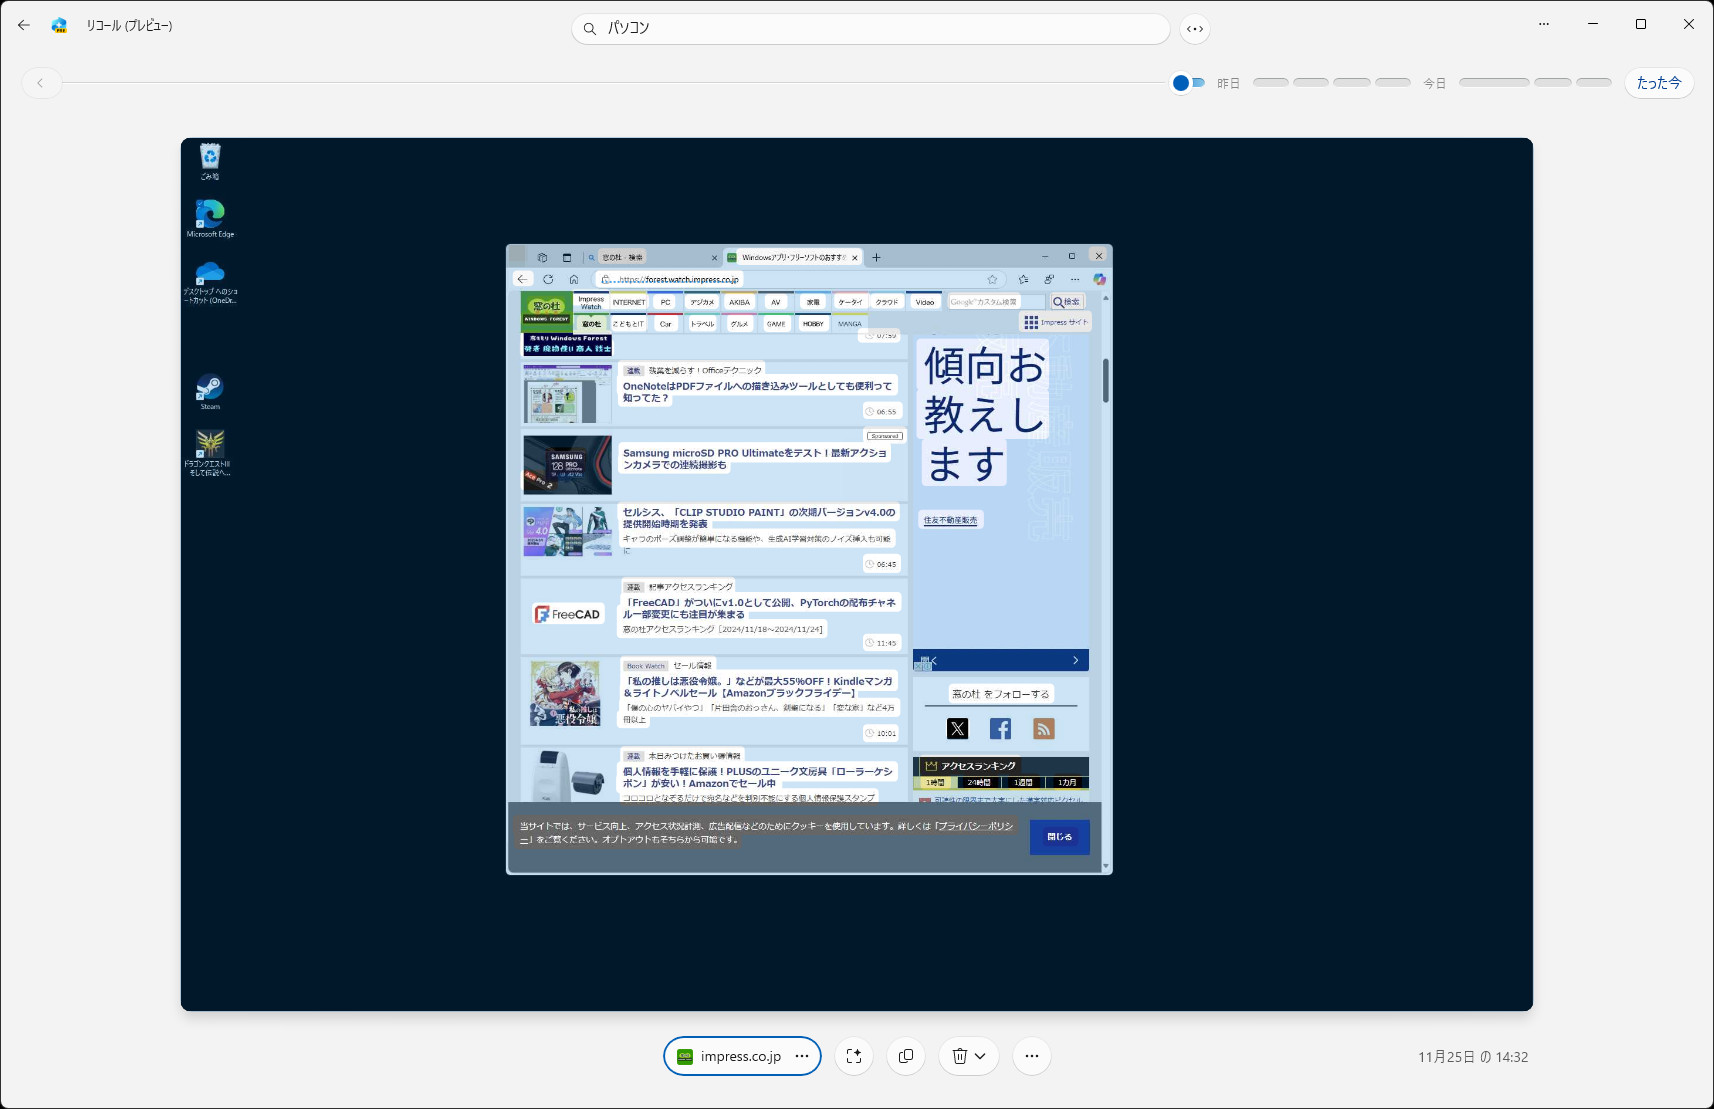Click the trash icon to delete this snapshot
This screenshot has width=1714, height=1109.
tap(960, 1056)
